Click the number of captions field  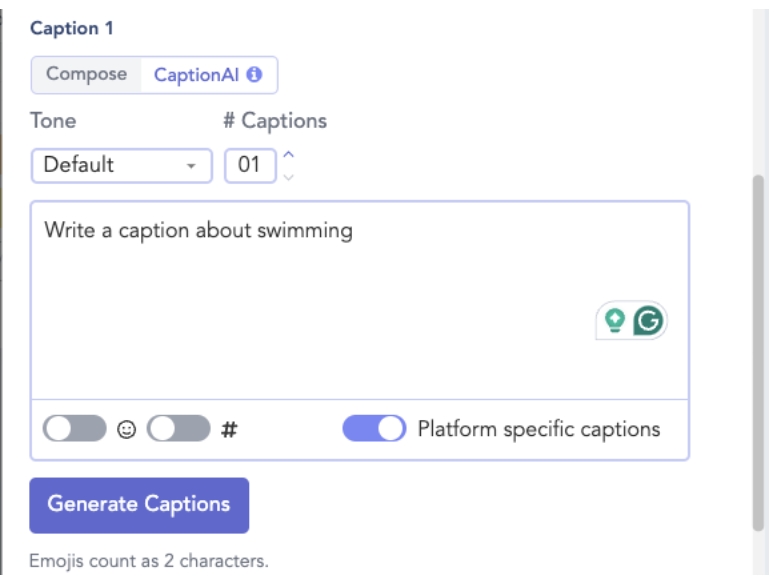249,165
